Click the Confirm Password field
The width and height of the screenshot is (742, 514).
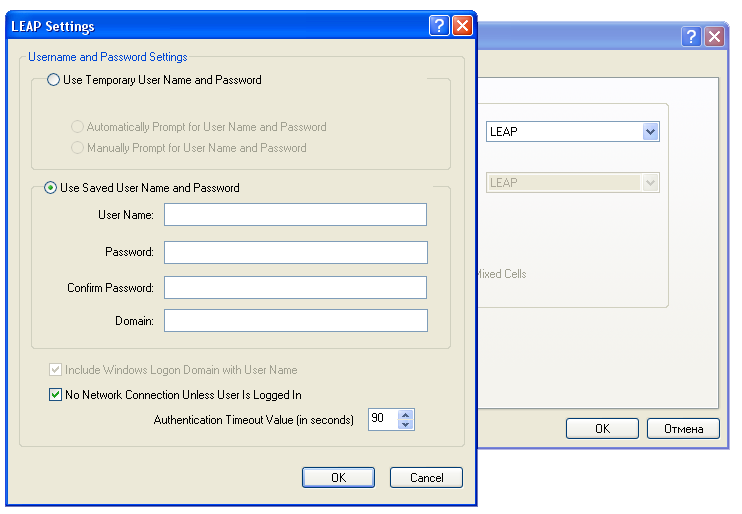[295, 288]
